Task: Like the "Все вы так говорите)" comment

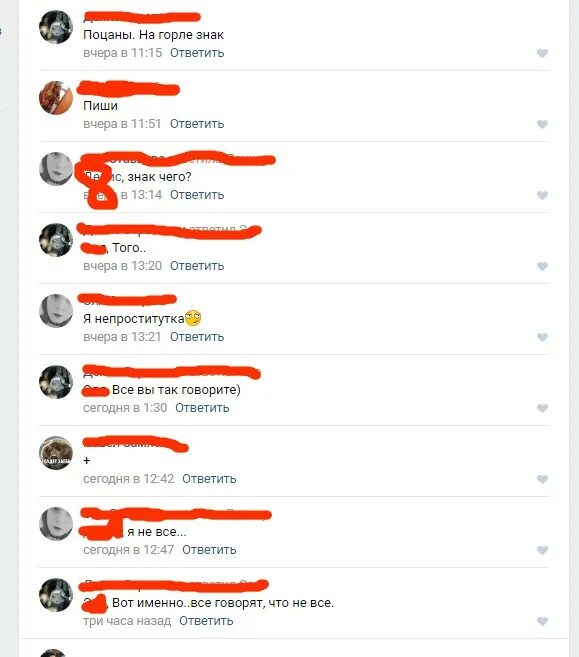Action: click(x=542, y=408)
